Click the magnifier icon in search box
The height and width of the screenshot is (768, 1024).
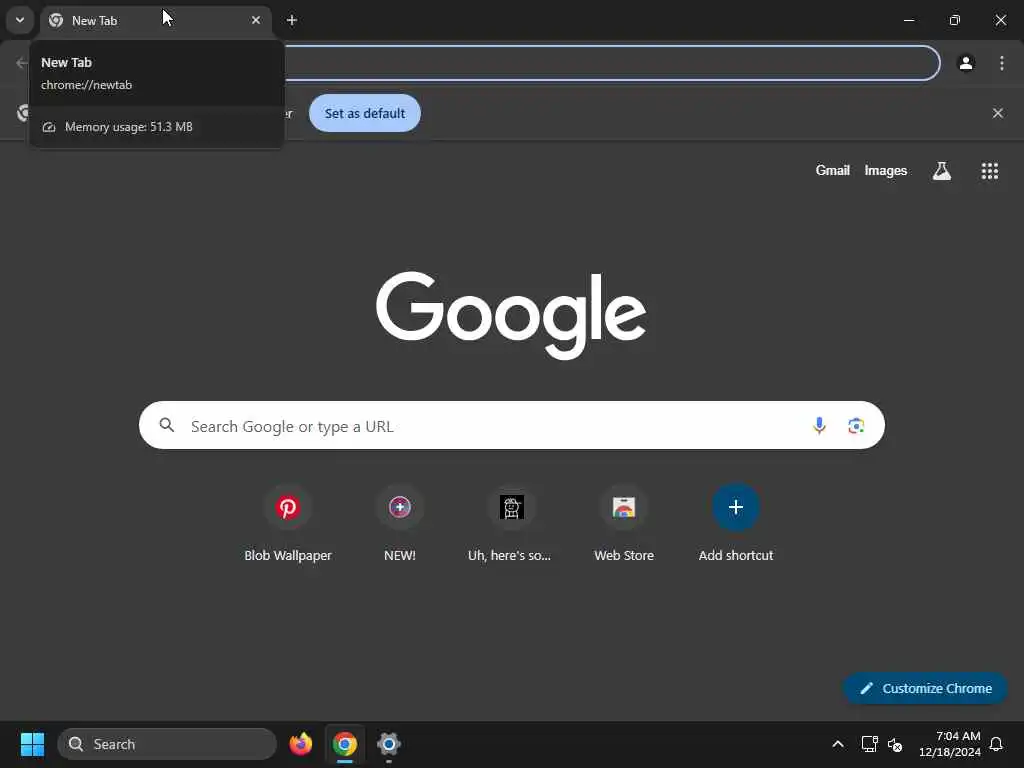167,425
